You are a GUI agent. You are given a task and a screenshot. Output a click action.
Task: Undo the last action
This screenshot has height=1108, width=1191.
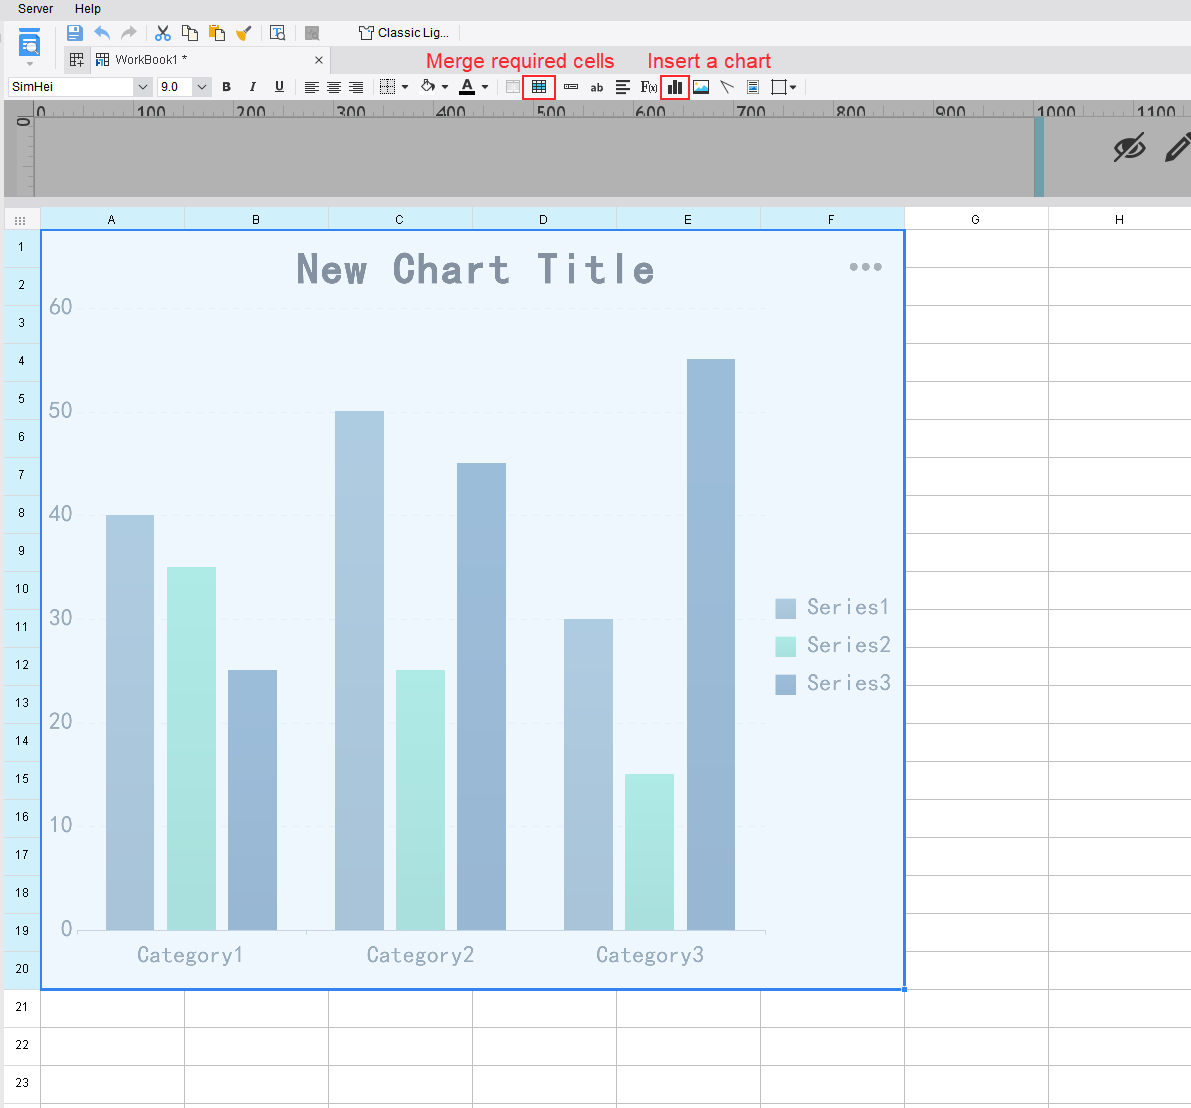pos(102,33)
